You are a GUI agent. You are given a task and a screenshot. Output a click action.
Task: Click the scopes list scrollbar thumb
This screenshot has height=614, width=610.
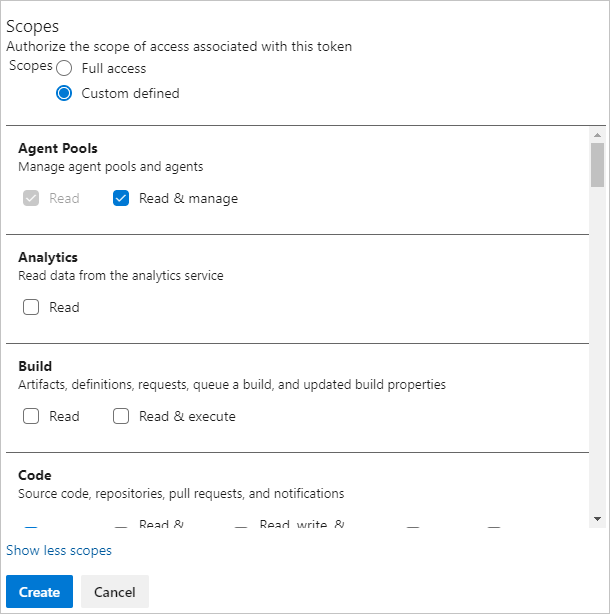pyautogui.click(x=597, y=165)
